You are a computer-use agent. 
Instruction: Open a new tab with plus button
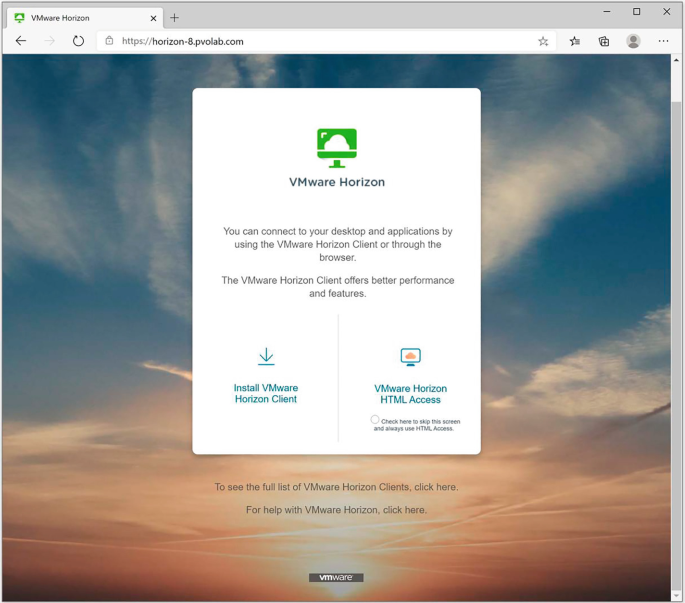(x=174, y=18)
